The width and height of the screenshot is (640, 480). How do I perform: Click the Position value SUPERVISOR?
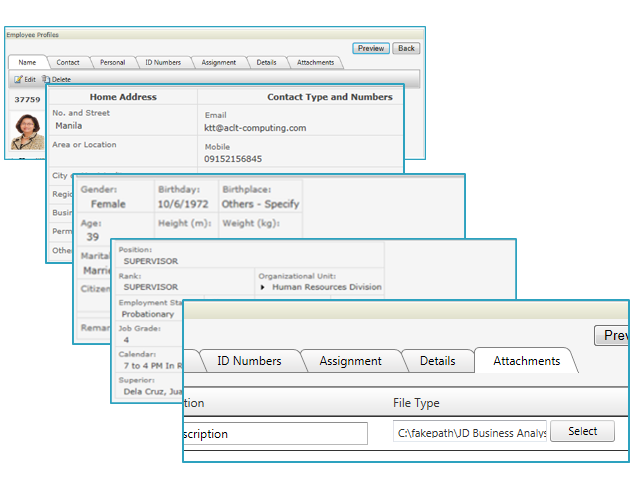pos(151,261)
